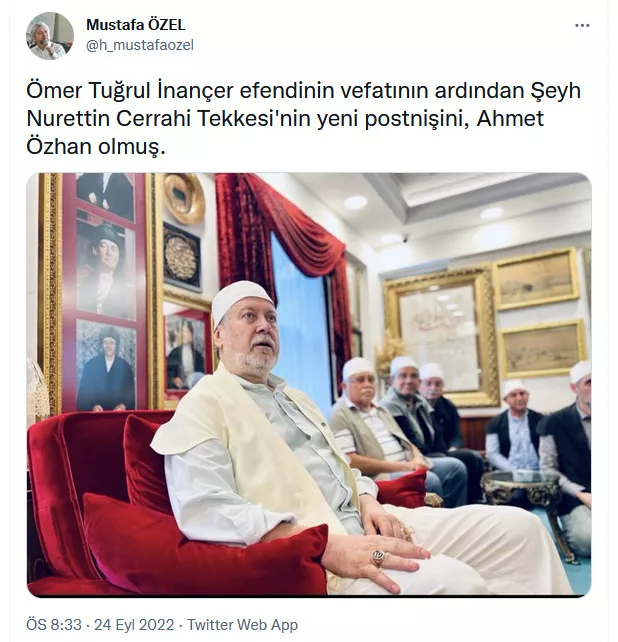Click Mustafa ÖZEL's profile avatar
This screenshot has width=618, height=642.
[50, 36]
